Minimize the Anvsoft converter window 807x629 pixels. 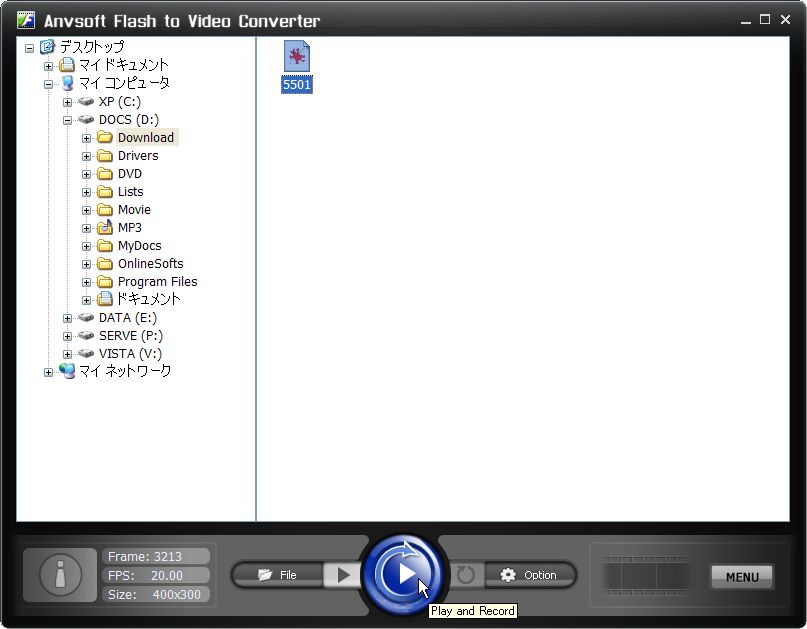(x=746, y=21)
